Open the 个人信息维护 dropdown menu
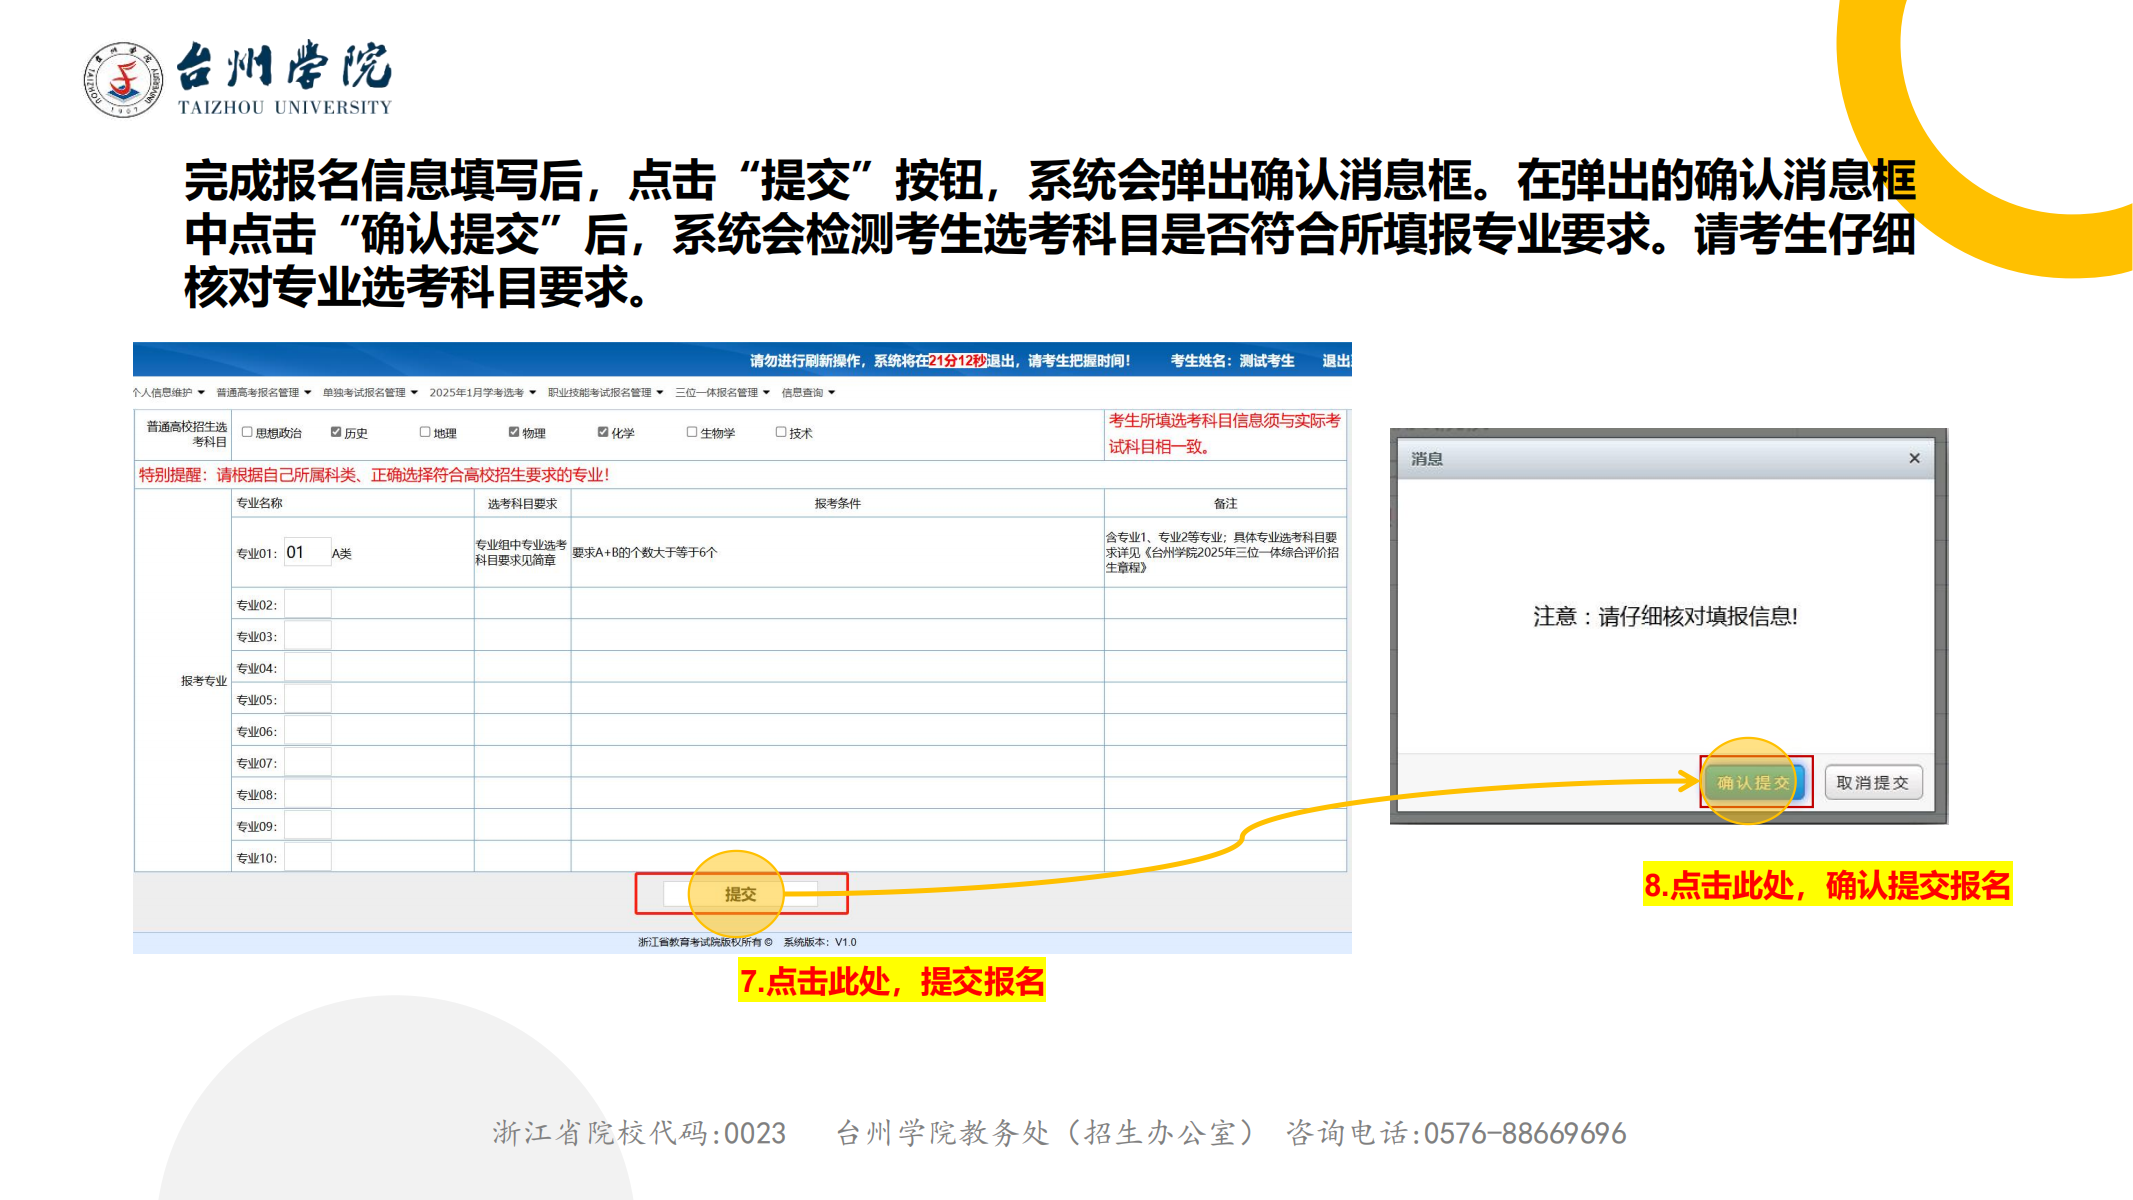This screenshot has height=1200, width=2133. tap(168, 392)
